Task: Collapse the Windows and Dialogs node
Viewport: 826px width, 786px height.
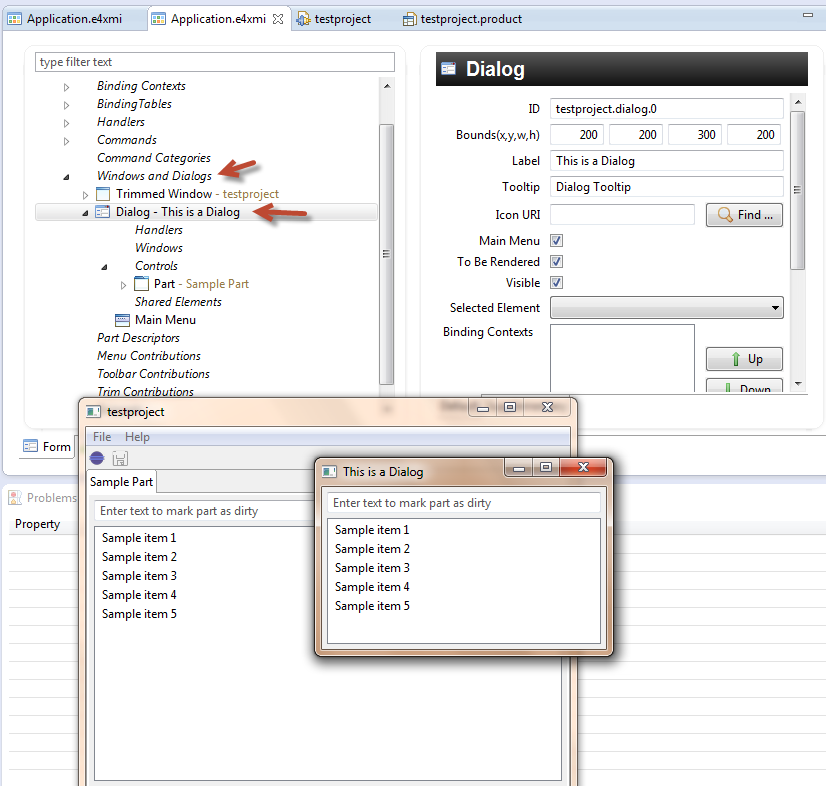Action: (x=66, y=177)
